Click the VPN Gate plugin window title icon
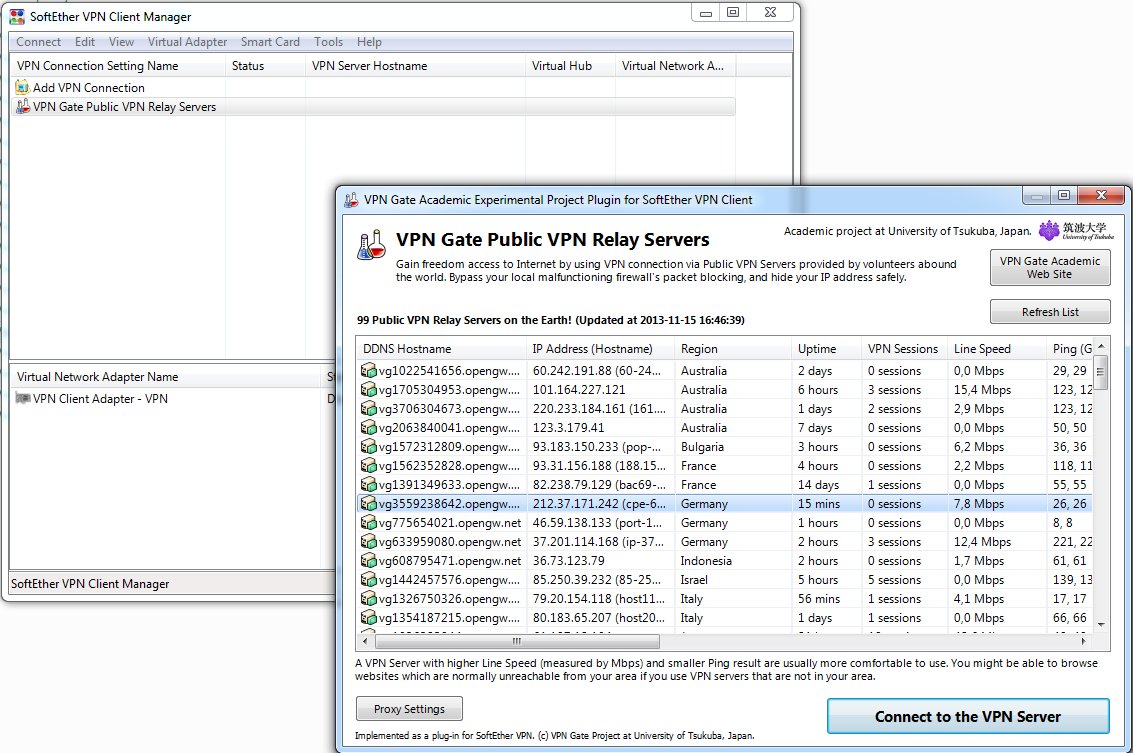This screenshot has width=1133, height=753. click(x=350, y=199)
